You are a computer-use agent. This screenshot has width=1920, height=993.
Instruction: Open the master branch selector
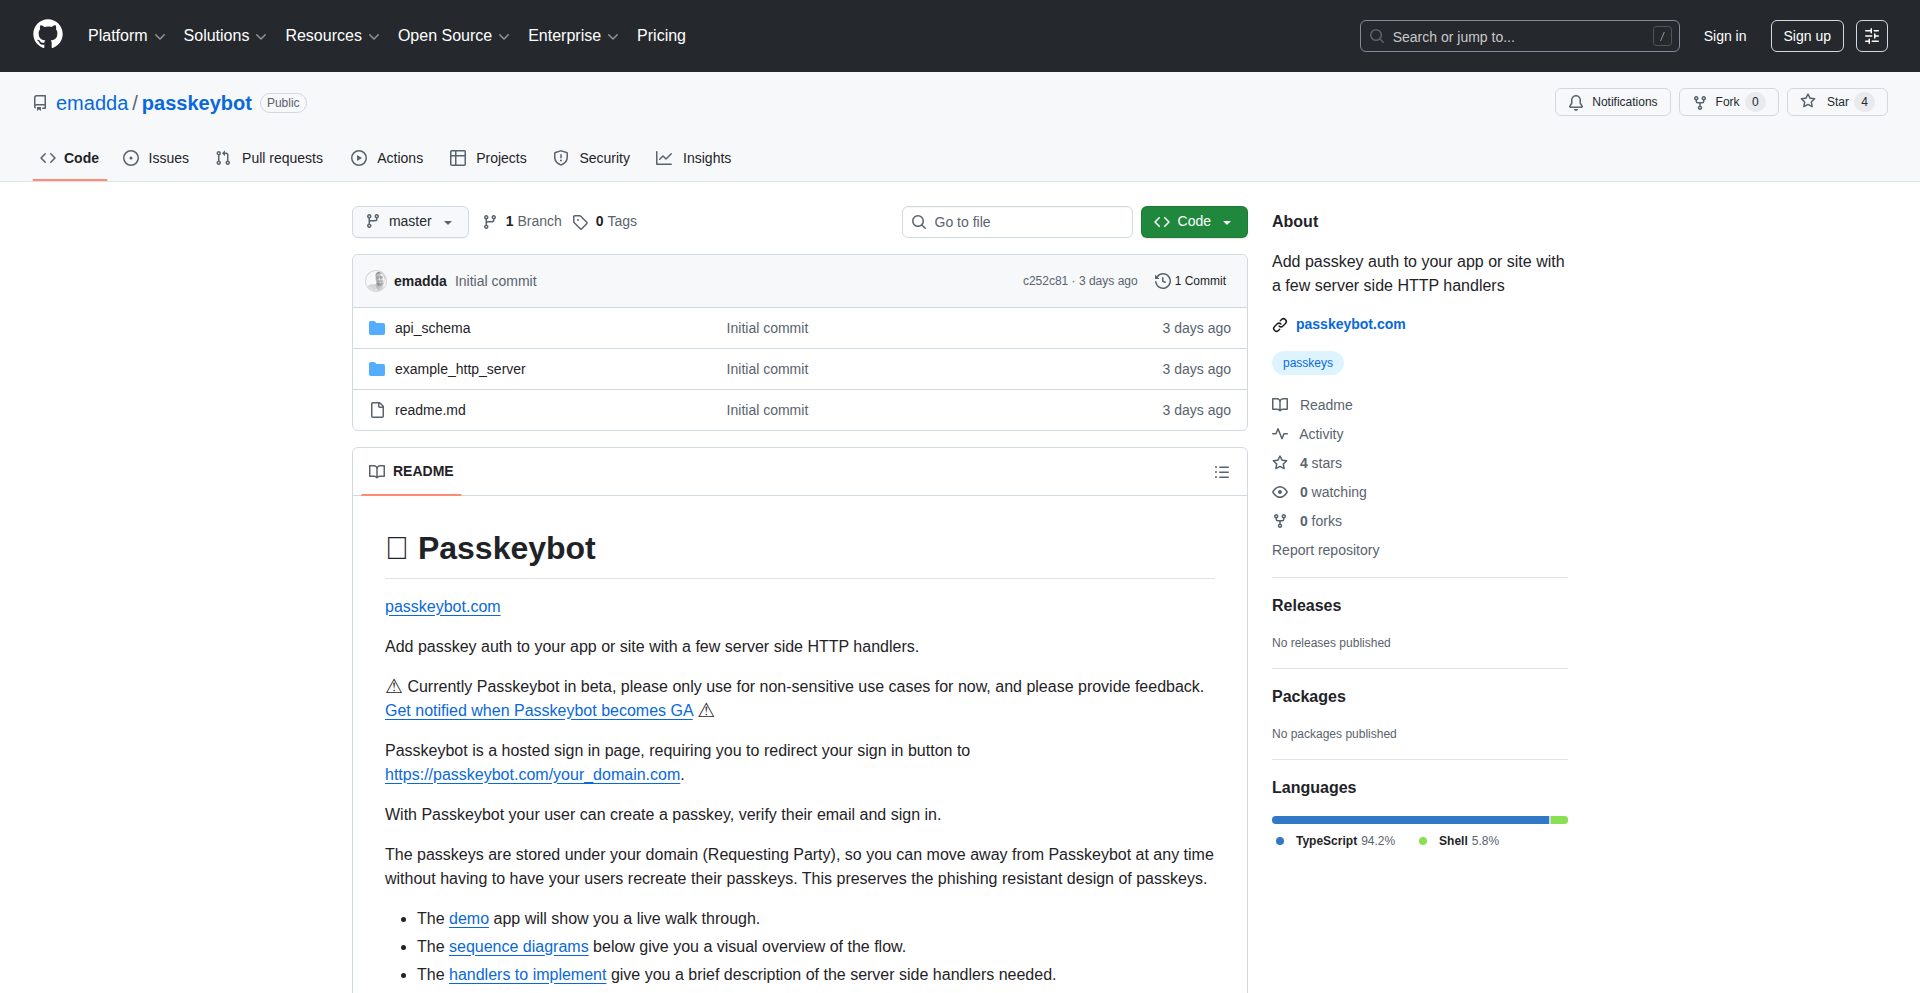click(409, 221)
